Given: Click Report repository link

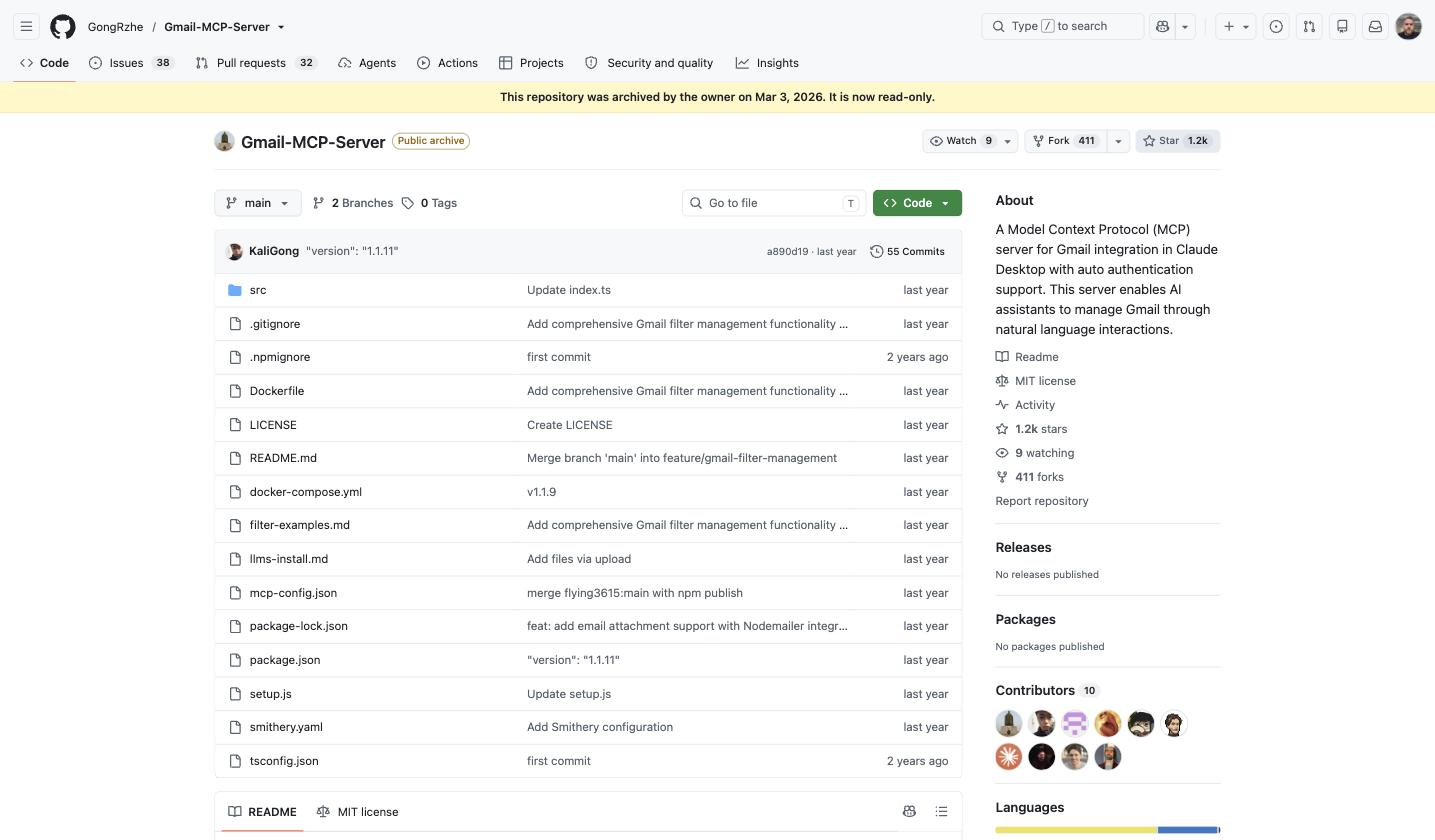Looking at the screenshot, I should 1042,501.
